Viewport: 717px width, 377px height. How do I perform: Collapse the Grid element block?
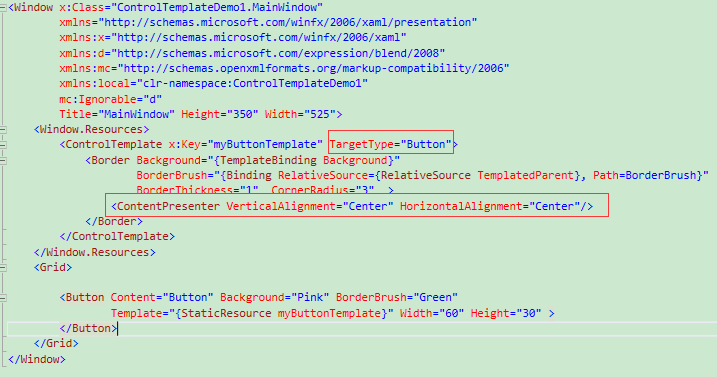(3, 268)
